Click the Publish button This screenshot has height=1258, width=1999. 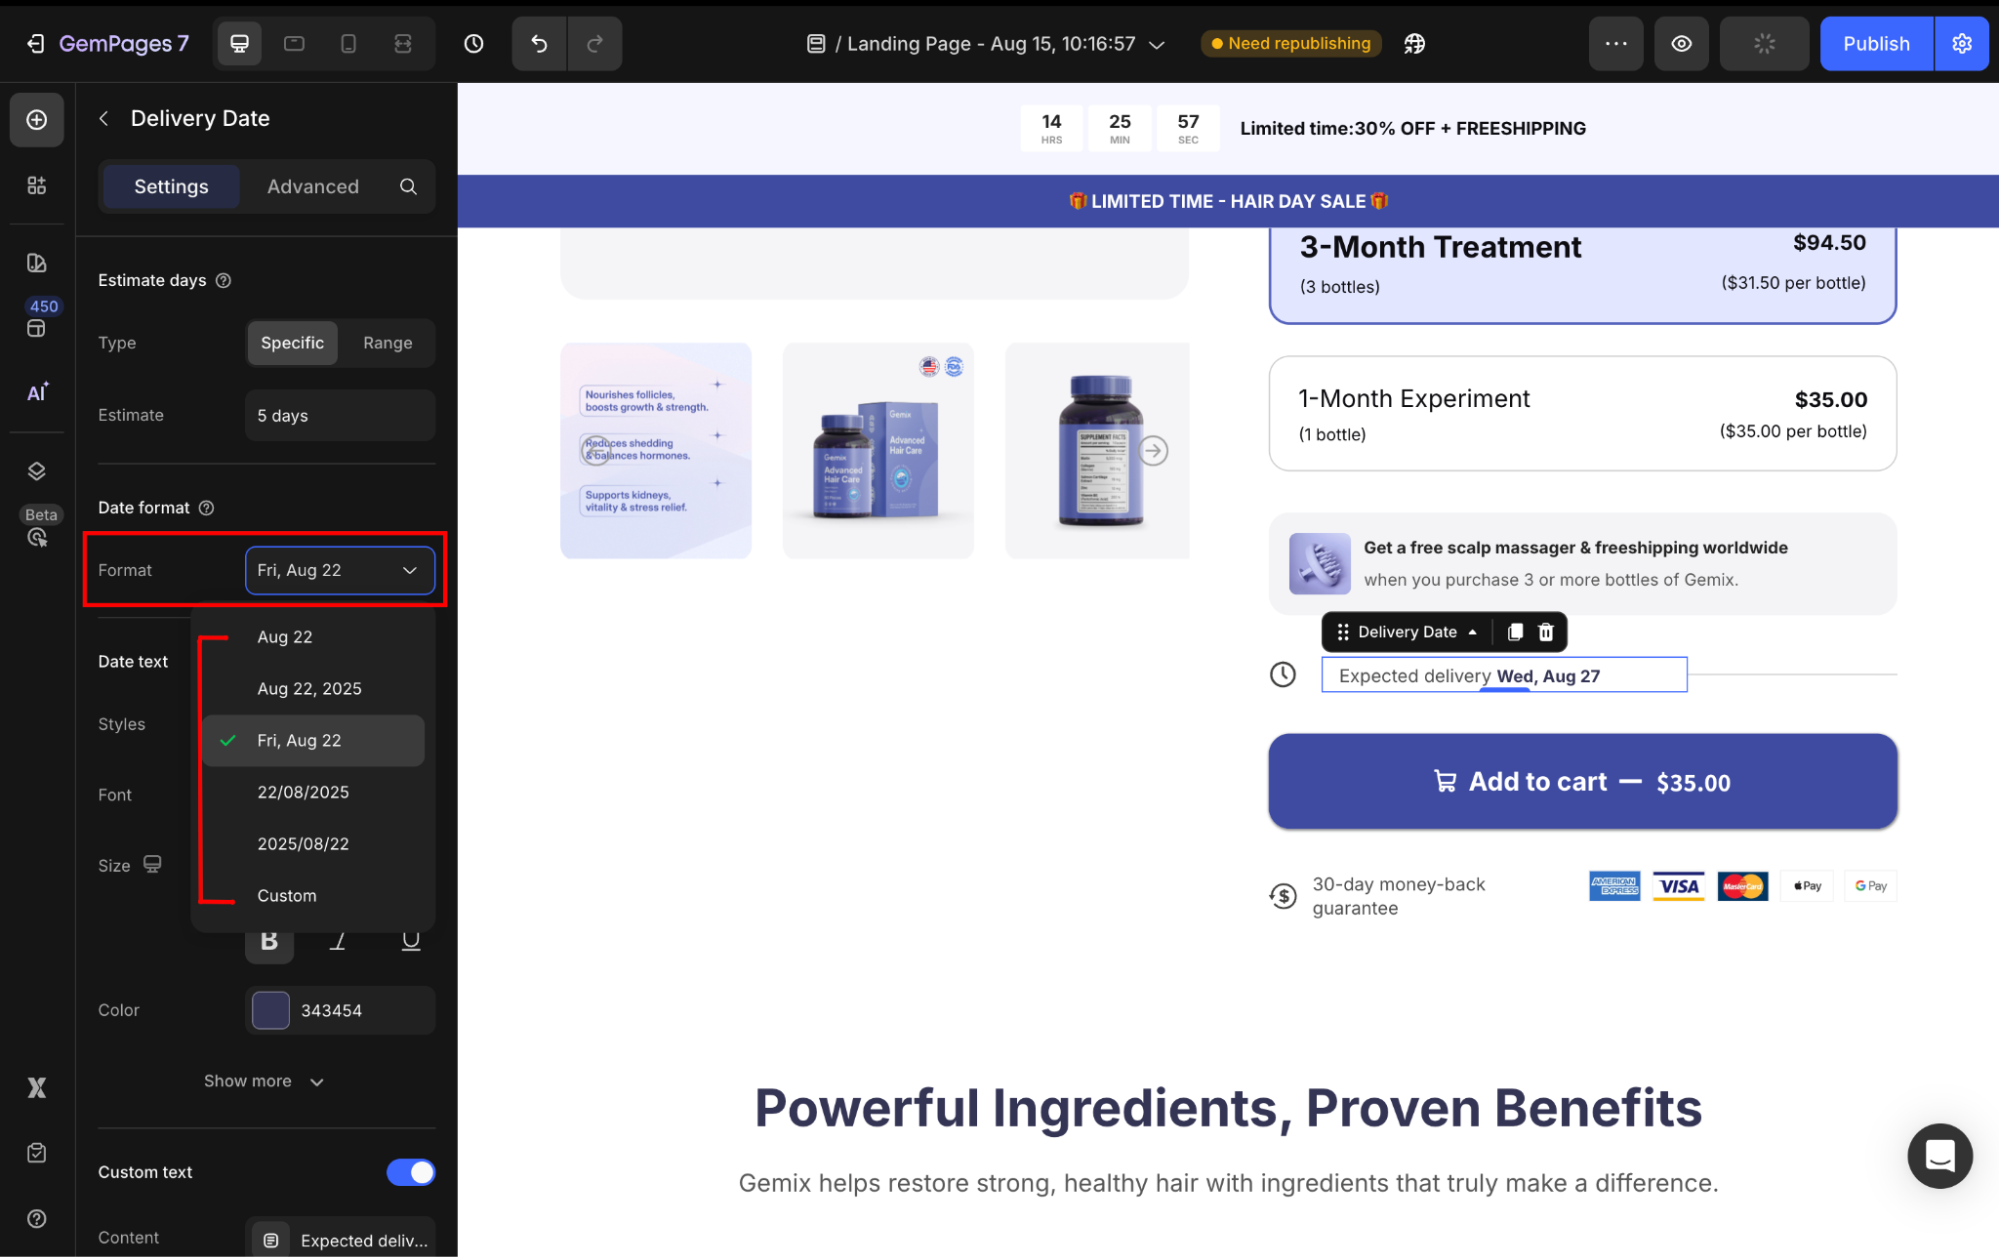(x=1875, y=44)
